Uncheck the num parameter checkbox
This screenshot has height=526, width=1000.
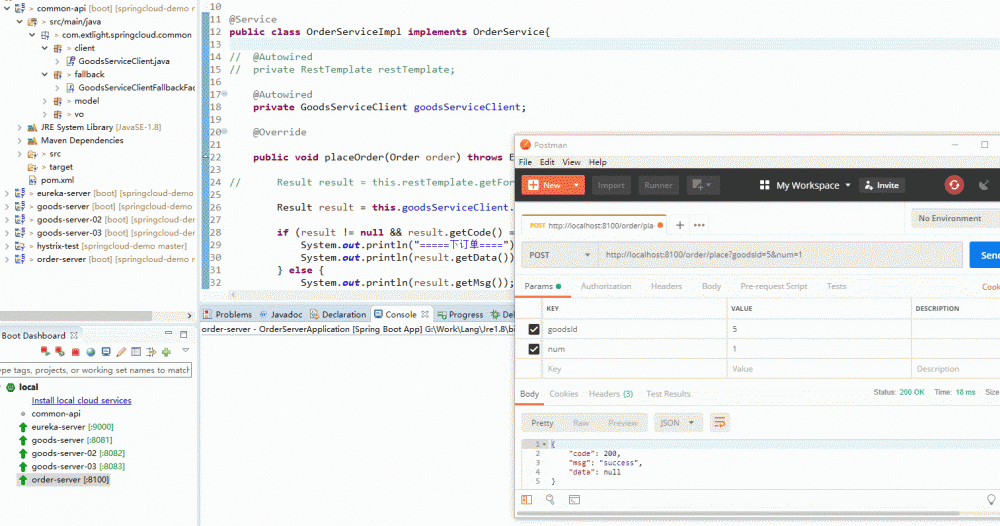coord(534,349)
